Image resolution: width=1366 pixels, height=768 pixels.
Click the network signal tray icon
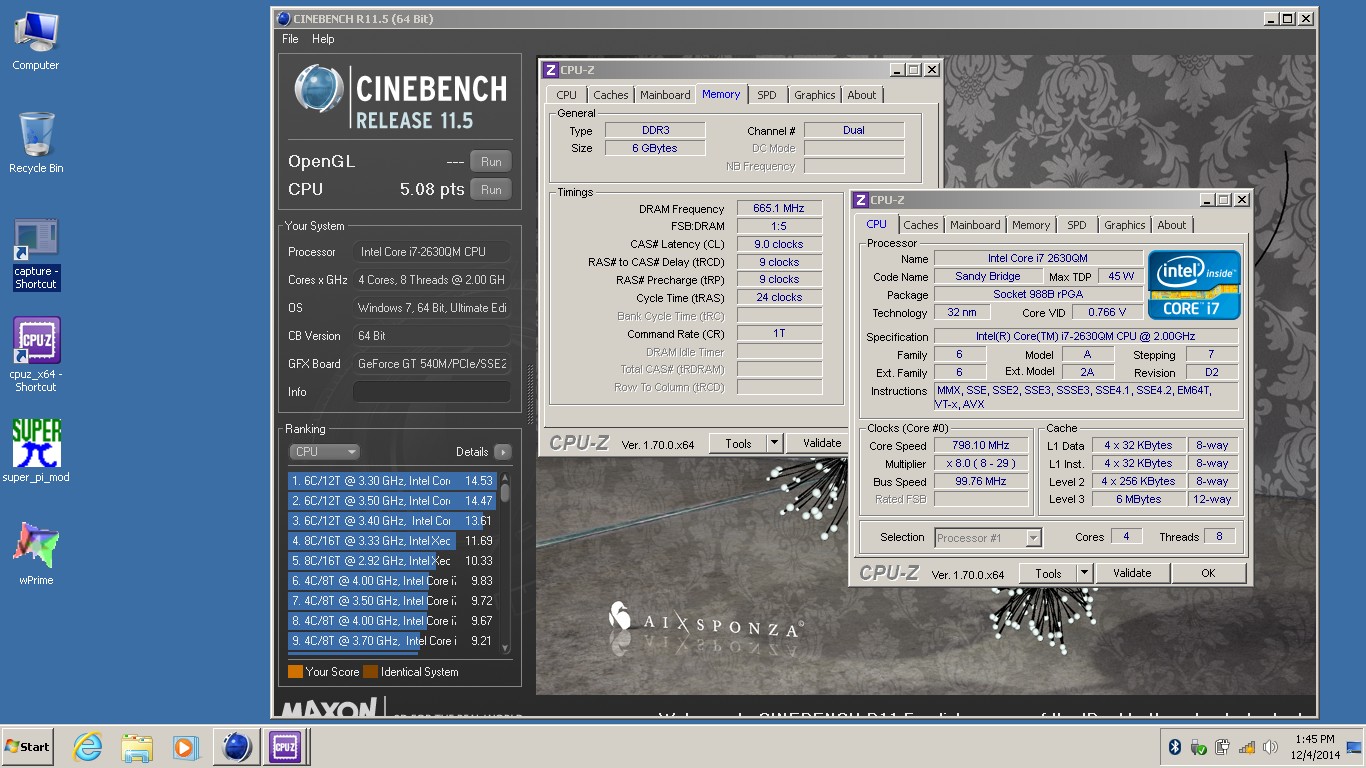1246,747
